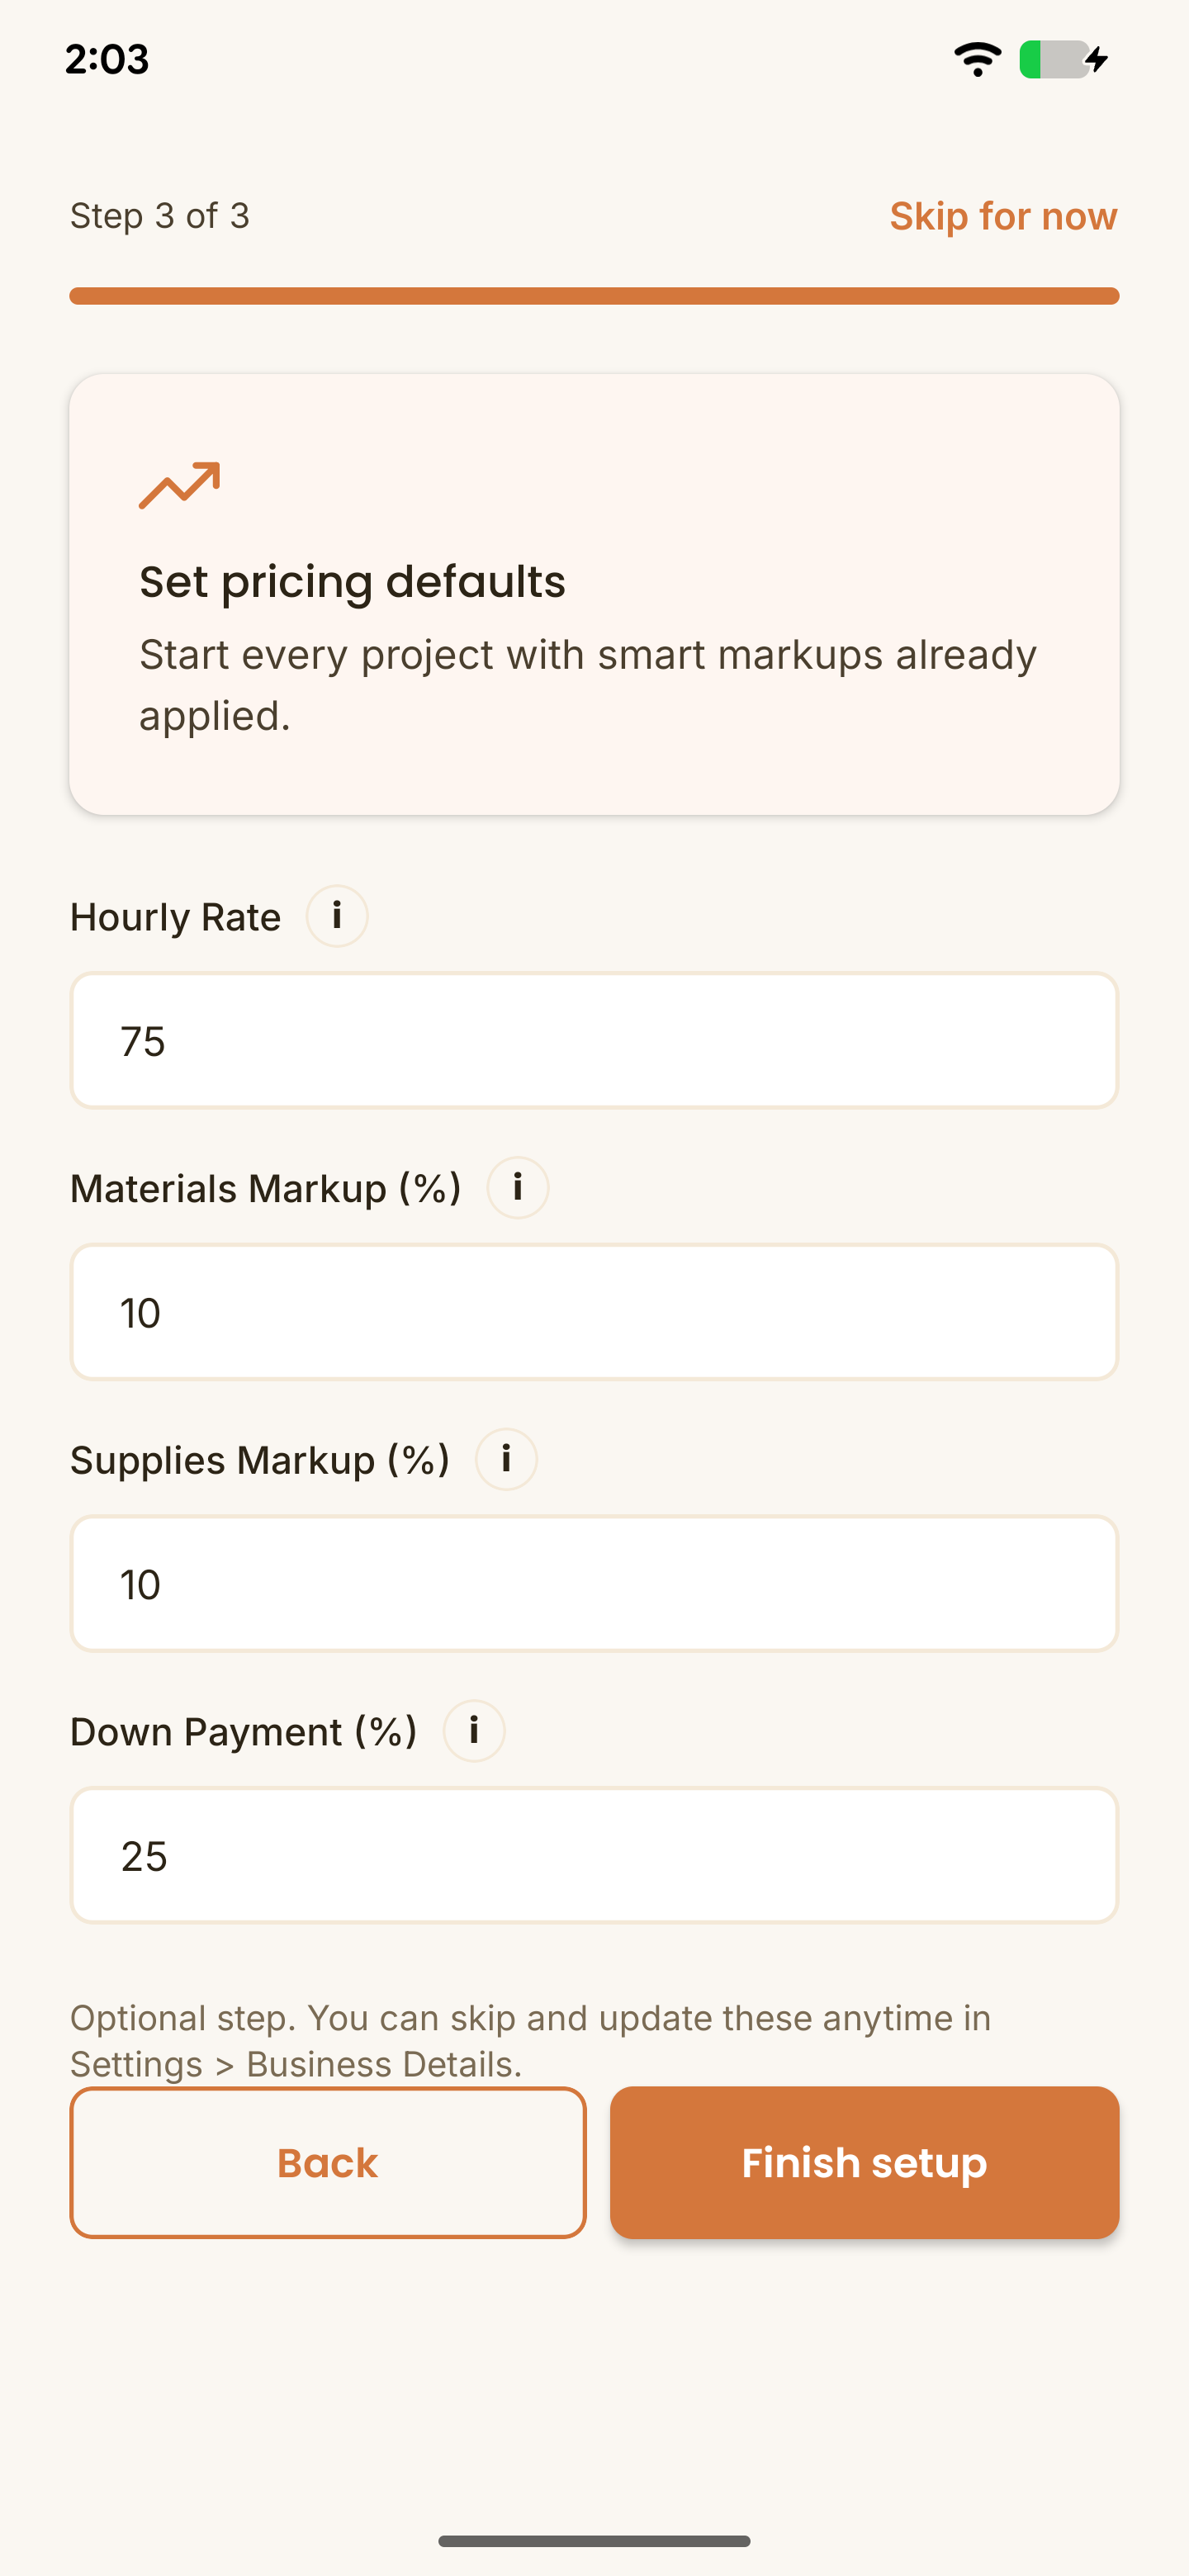Screen dimensions: 1189x2576
Task: Click the Supplies Markup value field
Action: (594, 1584)
